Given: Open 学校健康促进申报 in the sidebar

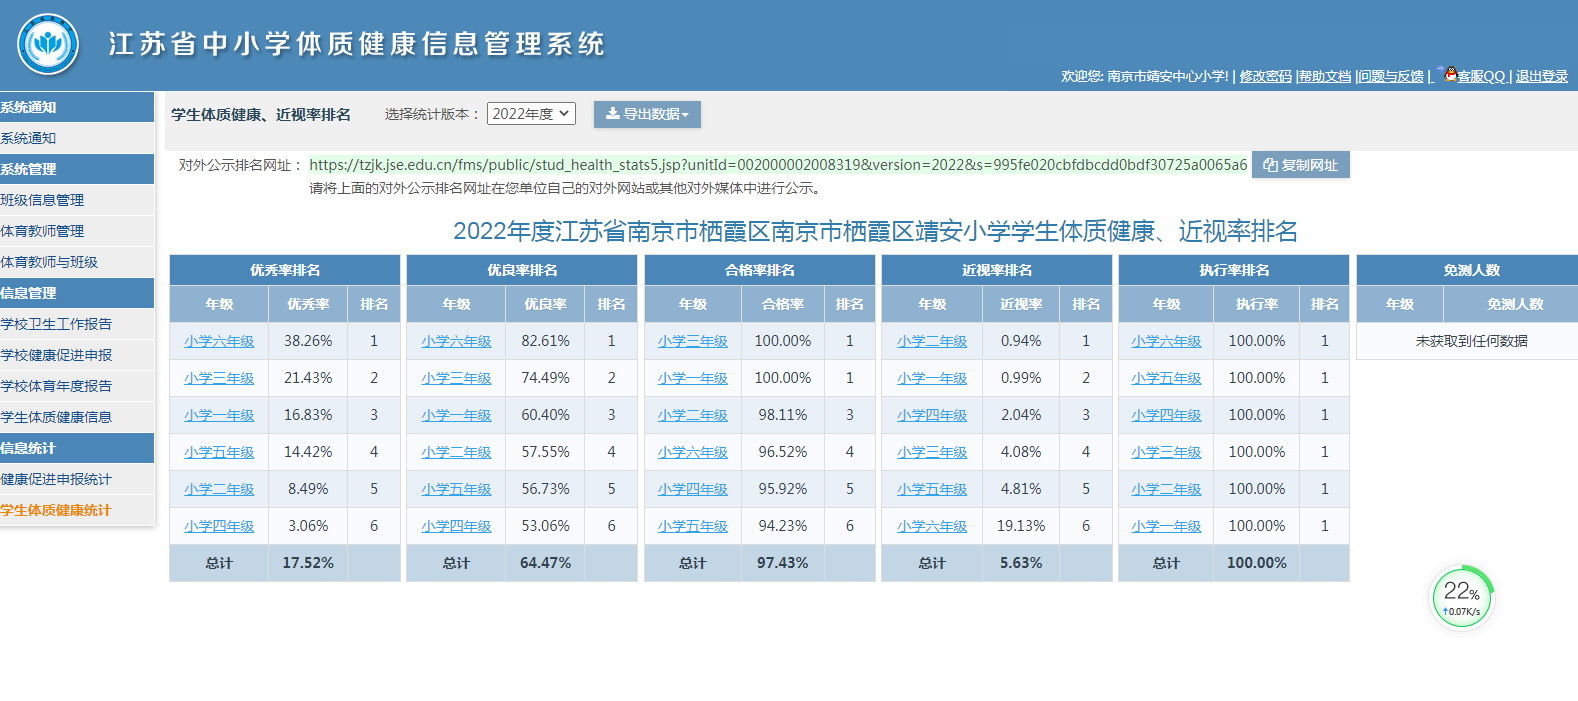Looking at the screenshot, I should point(77,355).
